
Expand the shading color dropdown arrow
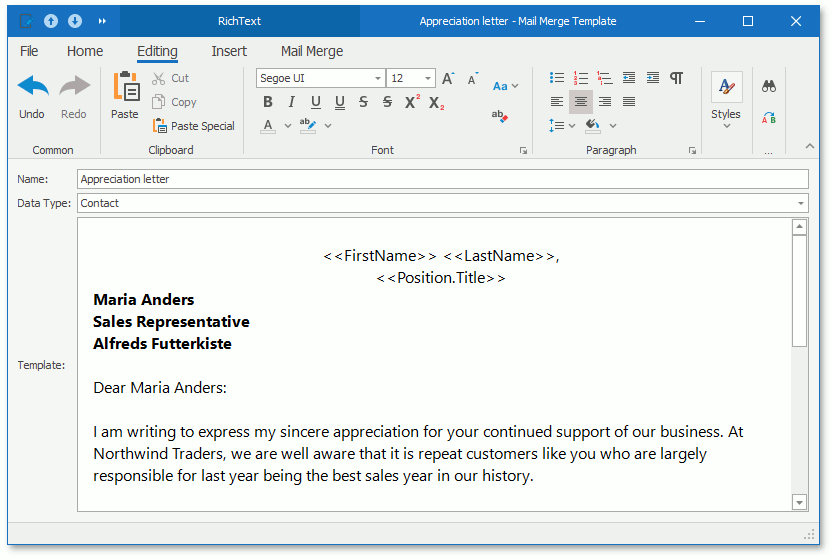click(x=613, y=126)
